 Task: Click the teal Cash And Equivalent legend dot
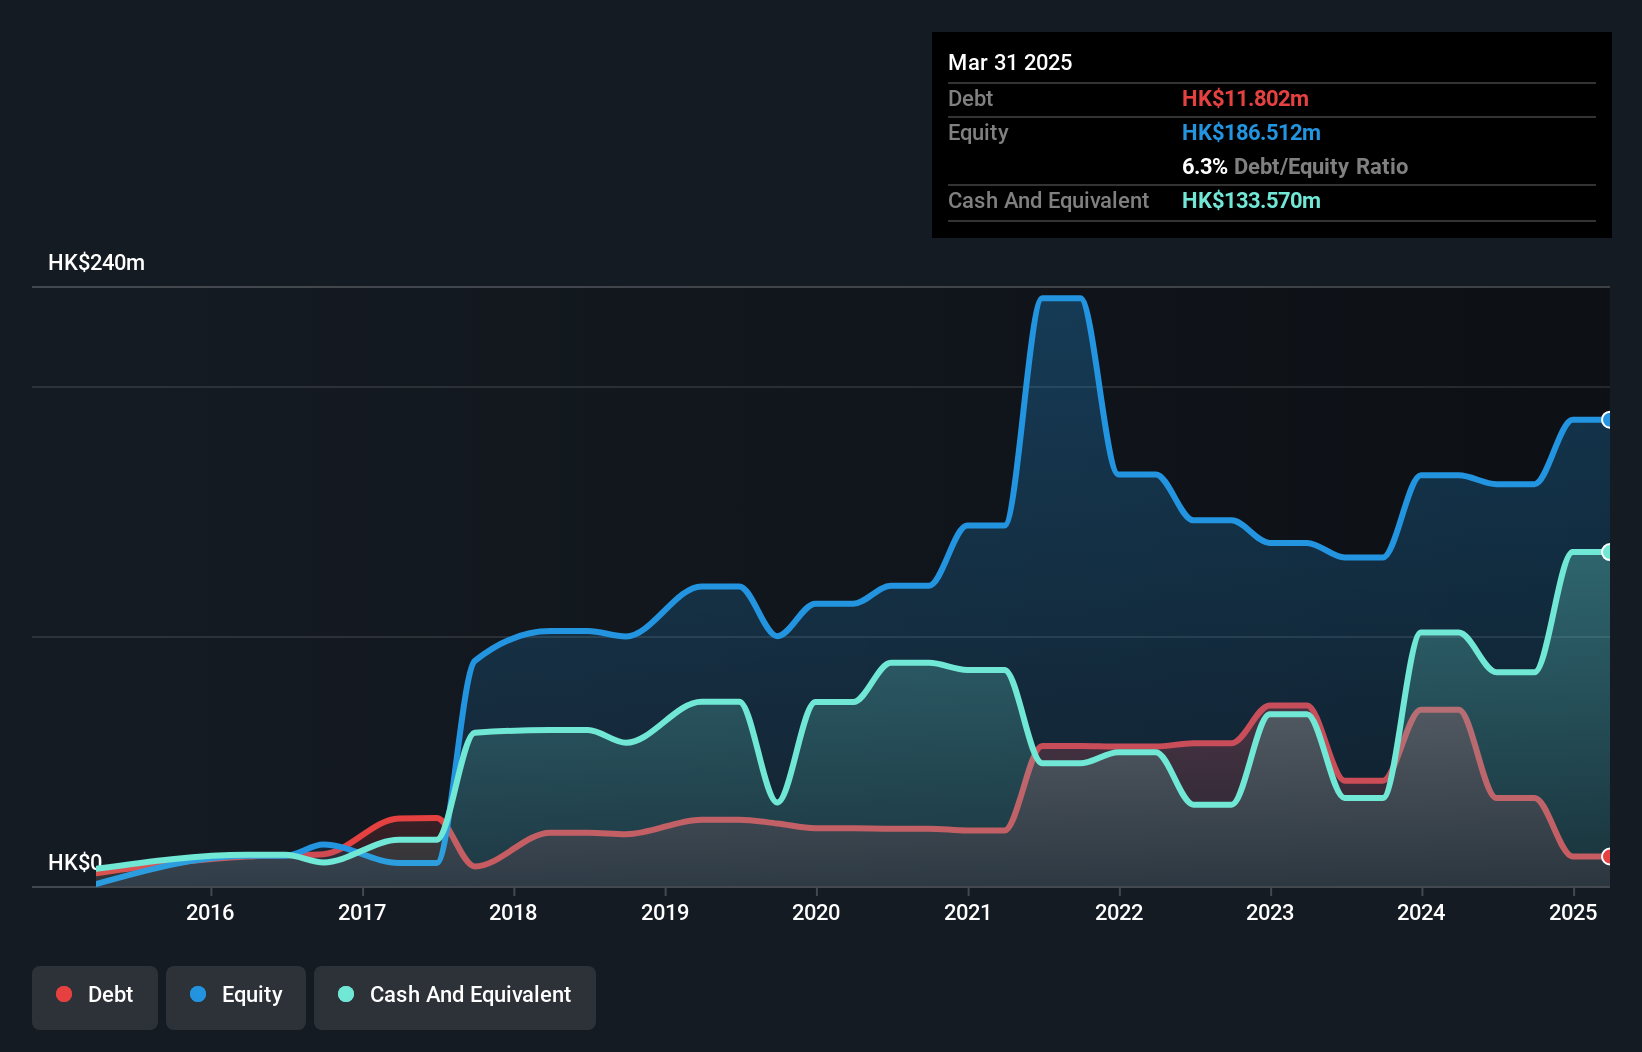pos(346,994)
